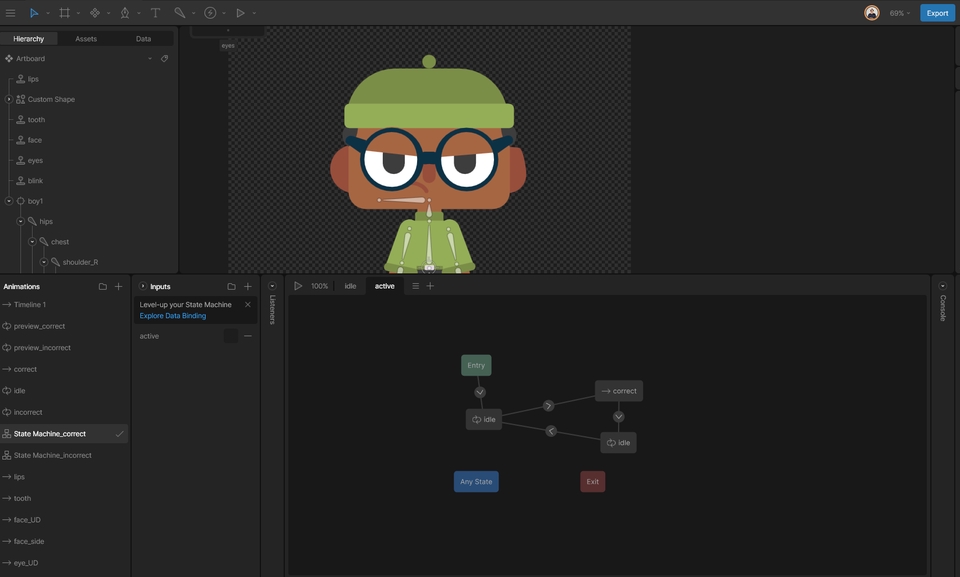Viewport: 960px width, 577px height.
Task: Collapse the chest bone node
Action: 32,241
